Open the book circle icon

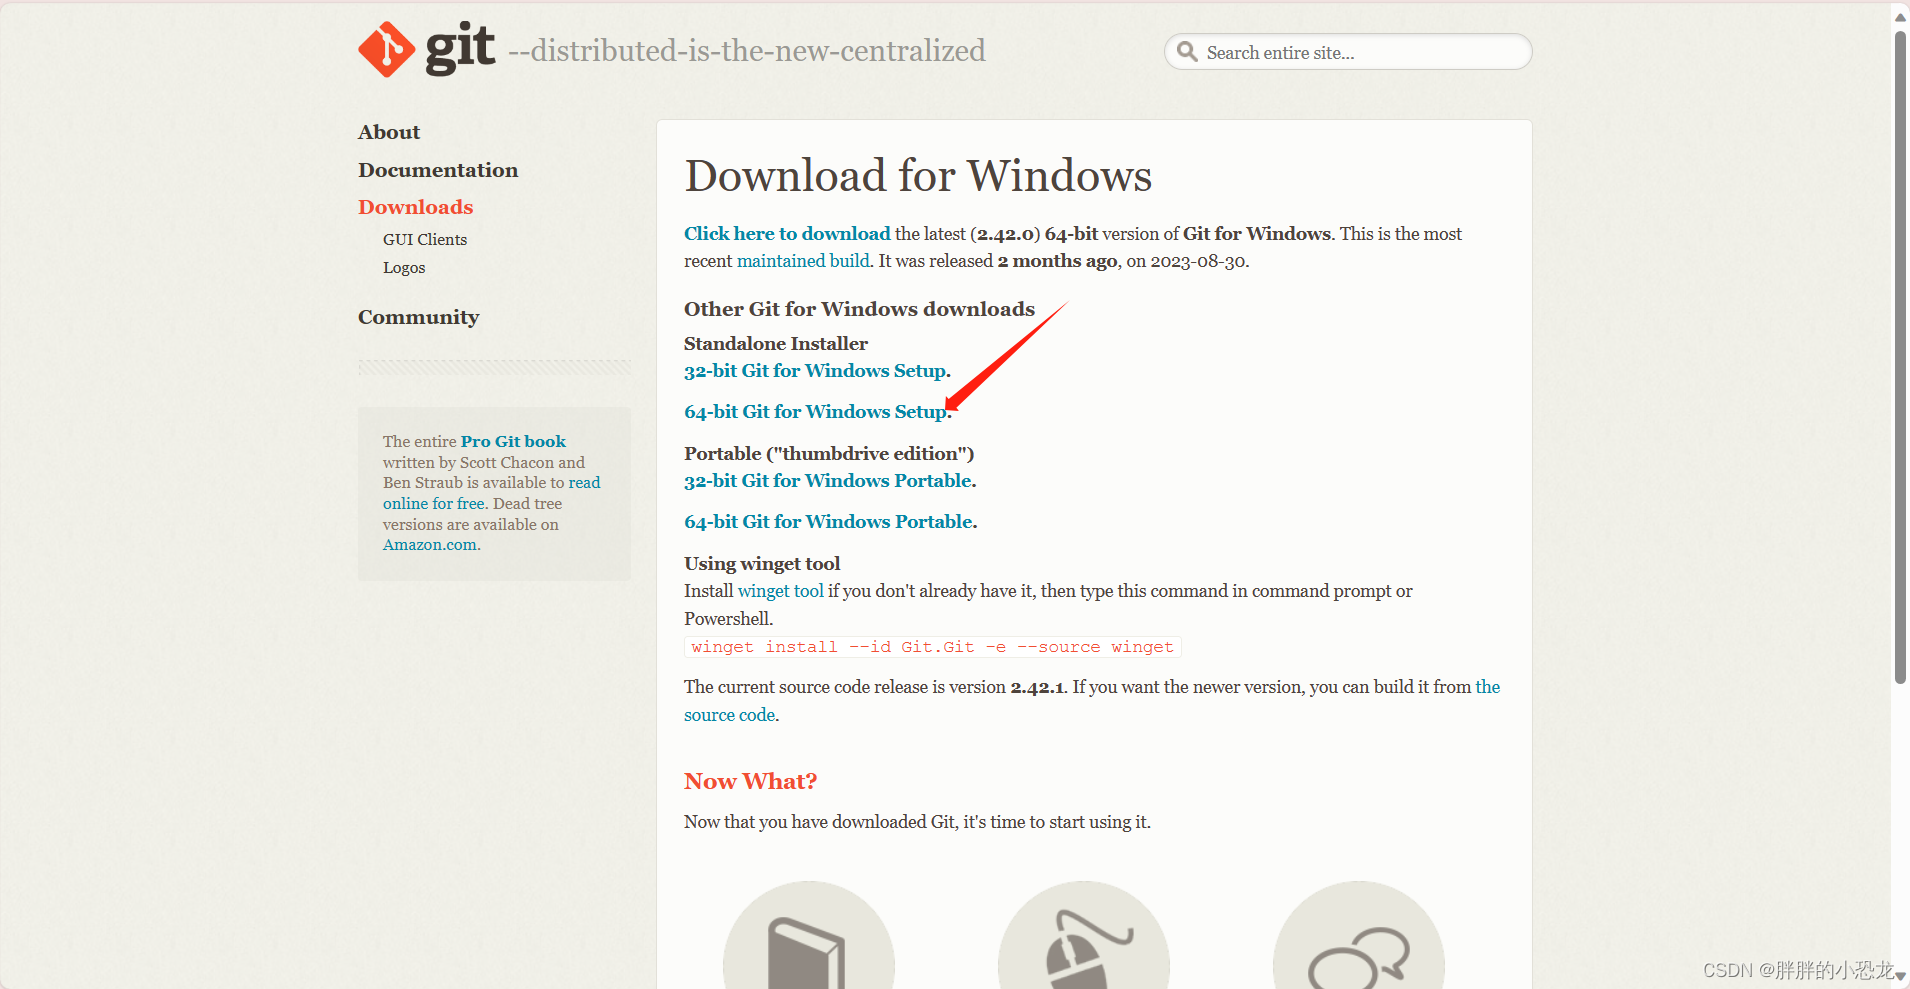(809, 935)
